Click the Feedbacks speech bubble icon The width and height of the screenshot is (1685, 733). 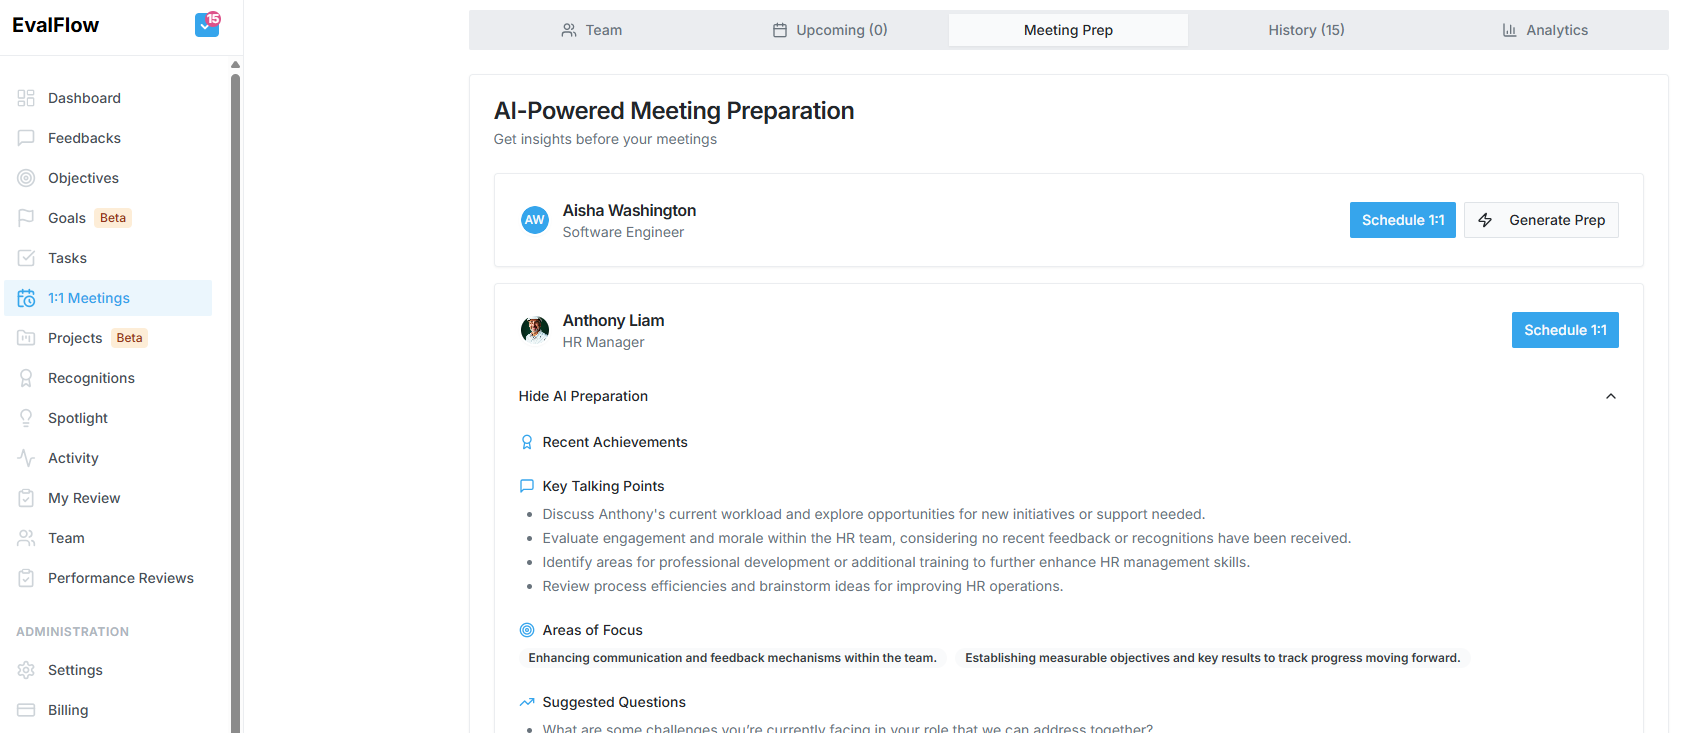point(26,138)
